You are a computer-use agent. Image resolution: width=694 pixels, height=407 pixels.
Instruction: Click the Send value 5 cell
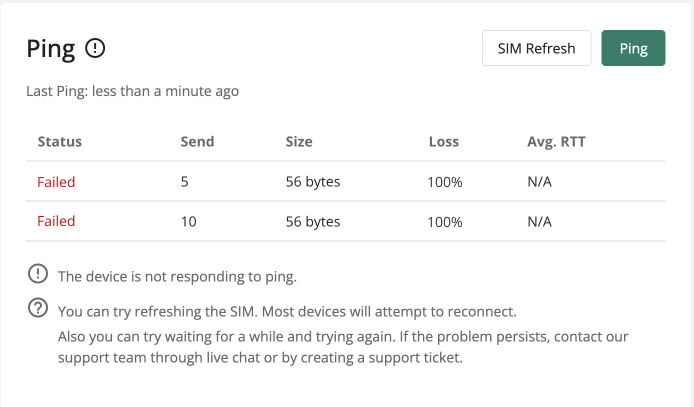click(x=185, y=182)
